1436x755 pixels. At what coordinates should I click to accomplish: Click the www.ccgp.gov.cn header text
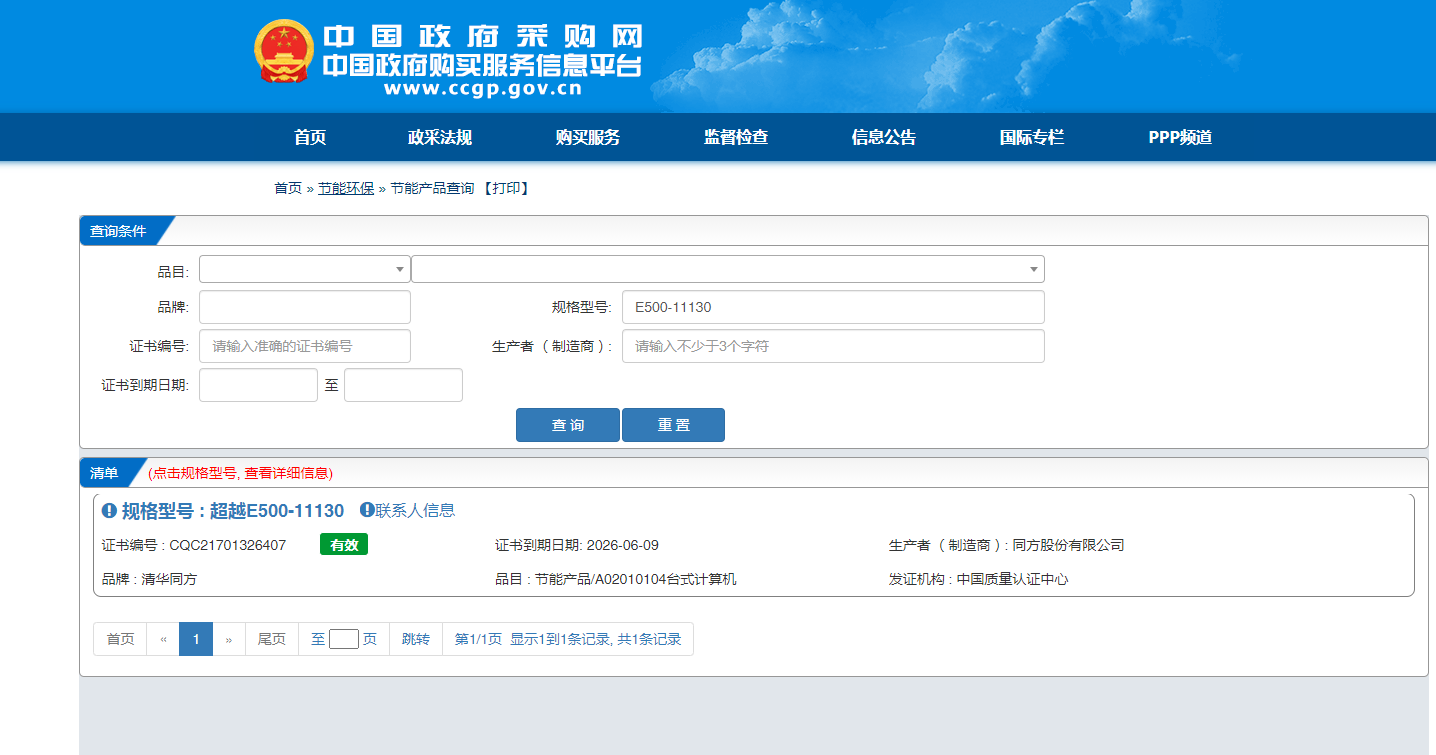point(483,89)
